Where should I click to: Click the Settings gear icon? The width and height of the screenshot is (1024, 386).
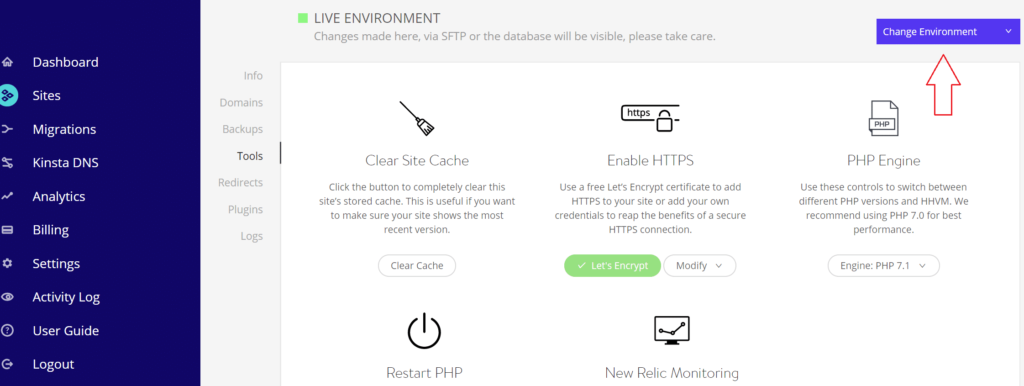tap(7, 263)
